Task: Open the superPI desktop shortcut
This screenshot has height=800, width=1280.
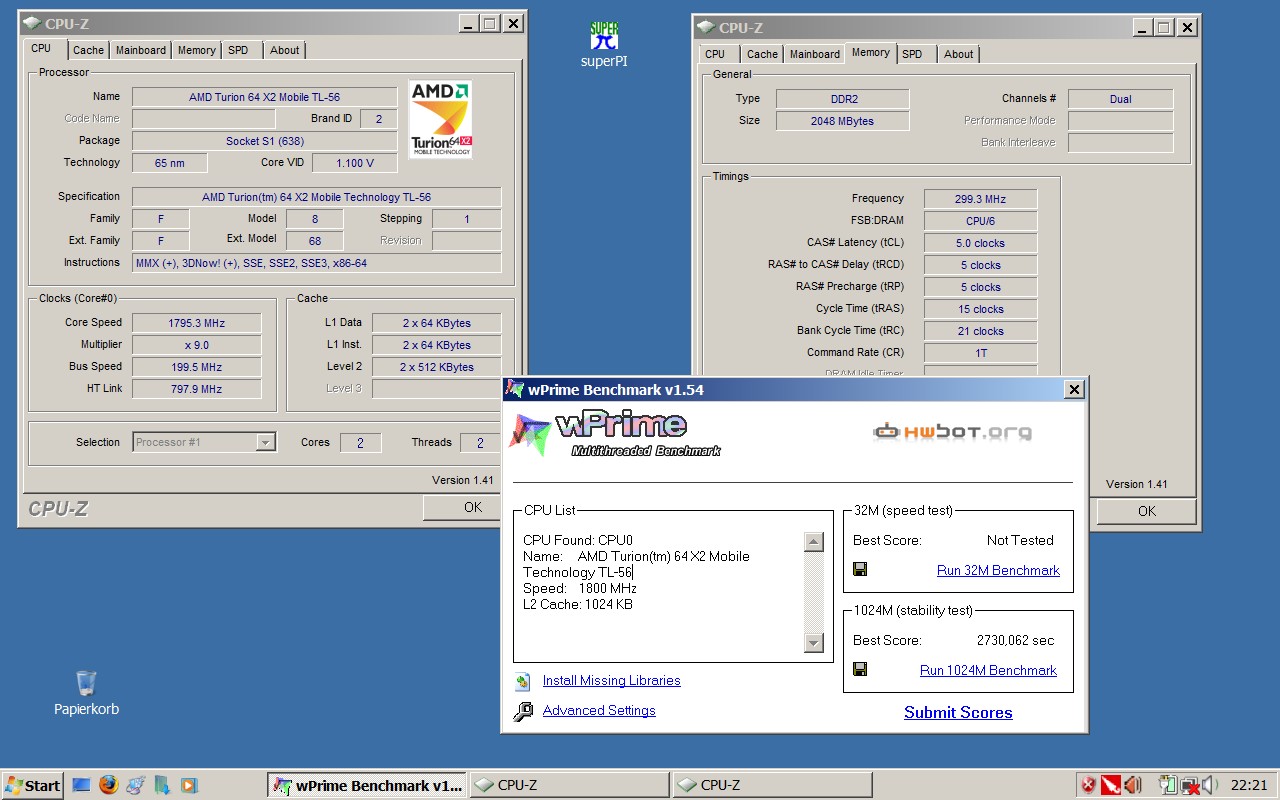Action: click(604, 45)
